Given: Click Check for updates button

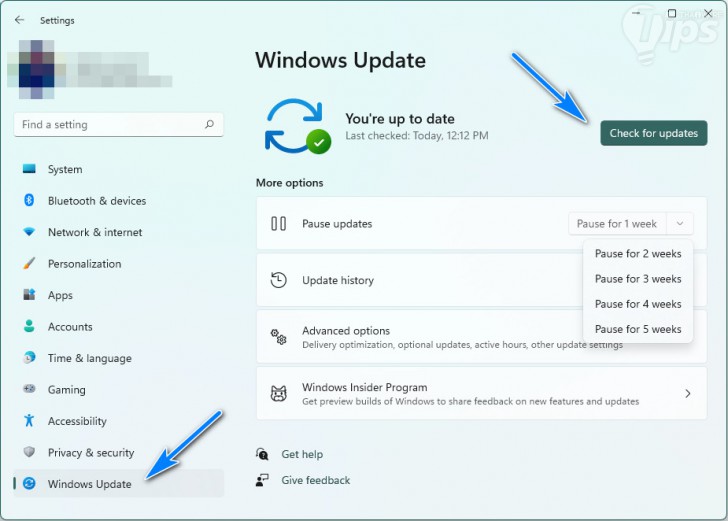Looking at the screenshot, I should click(x=654, y=133).
